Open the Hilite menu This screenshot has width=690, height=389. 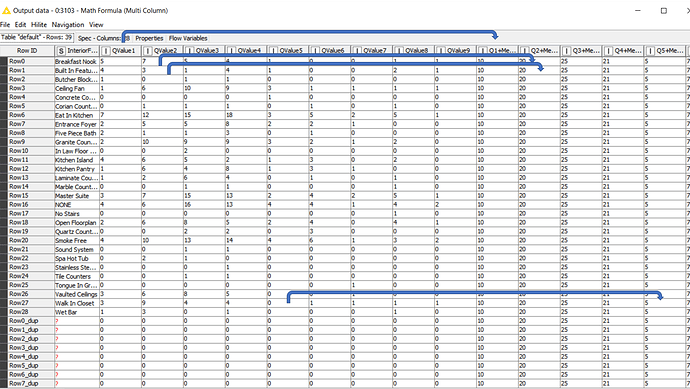(39, 25)
